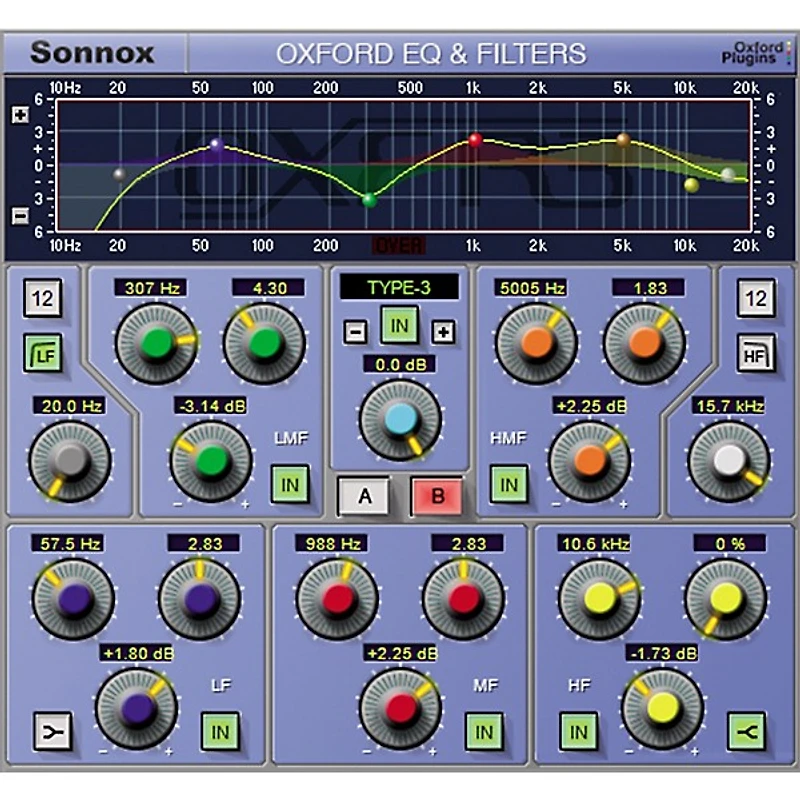Click the grey low filter node on graph
Screen dimensions: 800x800
[119, 174]
